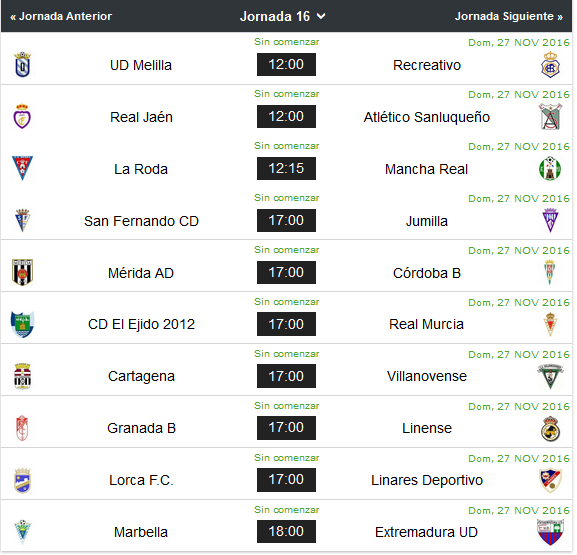Go to Jornada Siguiente
577x555 pixels.
509,16
